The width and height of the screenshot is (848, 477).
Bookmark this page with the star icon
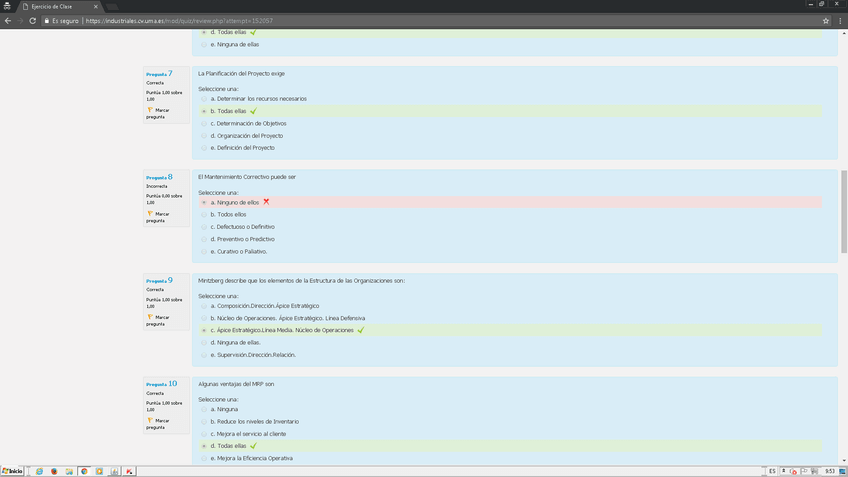(826, 20)
